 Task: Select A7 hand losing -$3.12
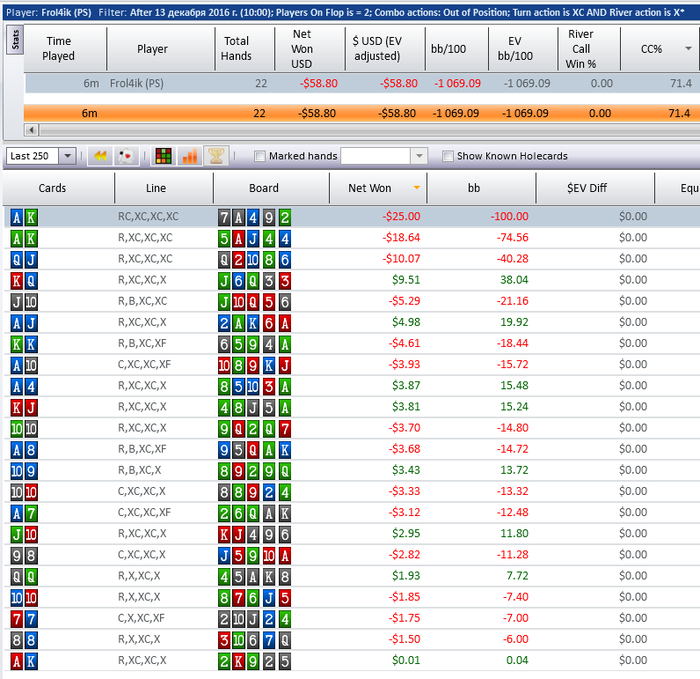click(x=352, y=512)
